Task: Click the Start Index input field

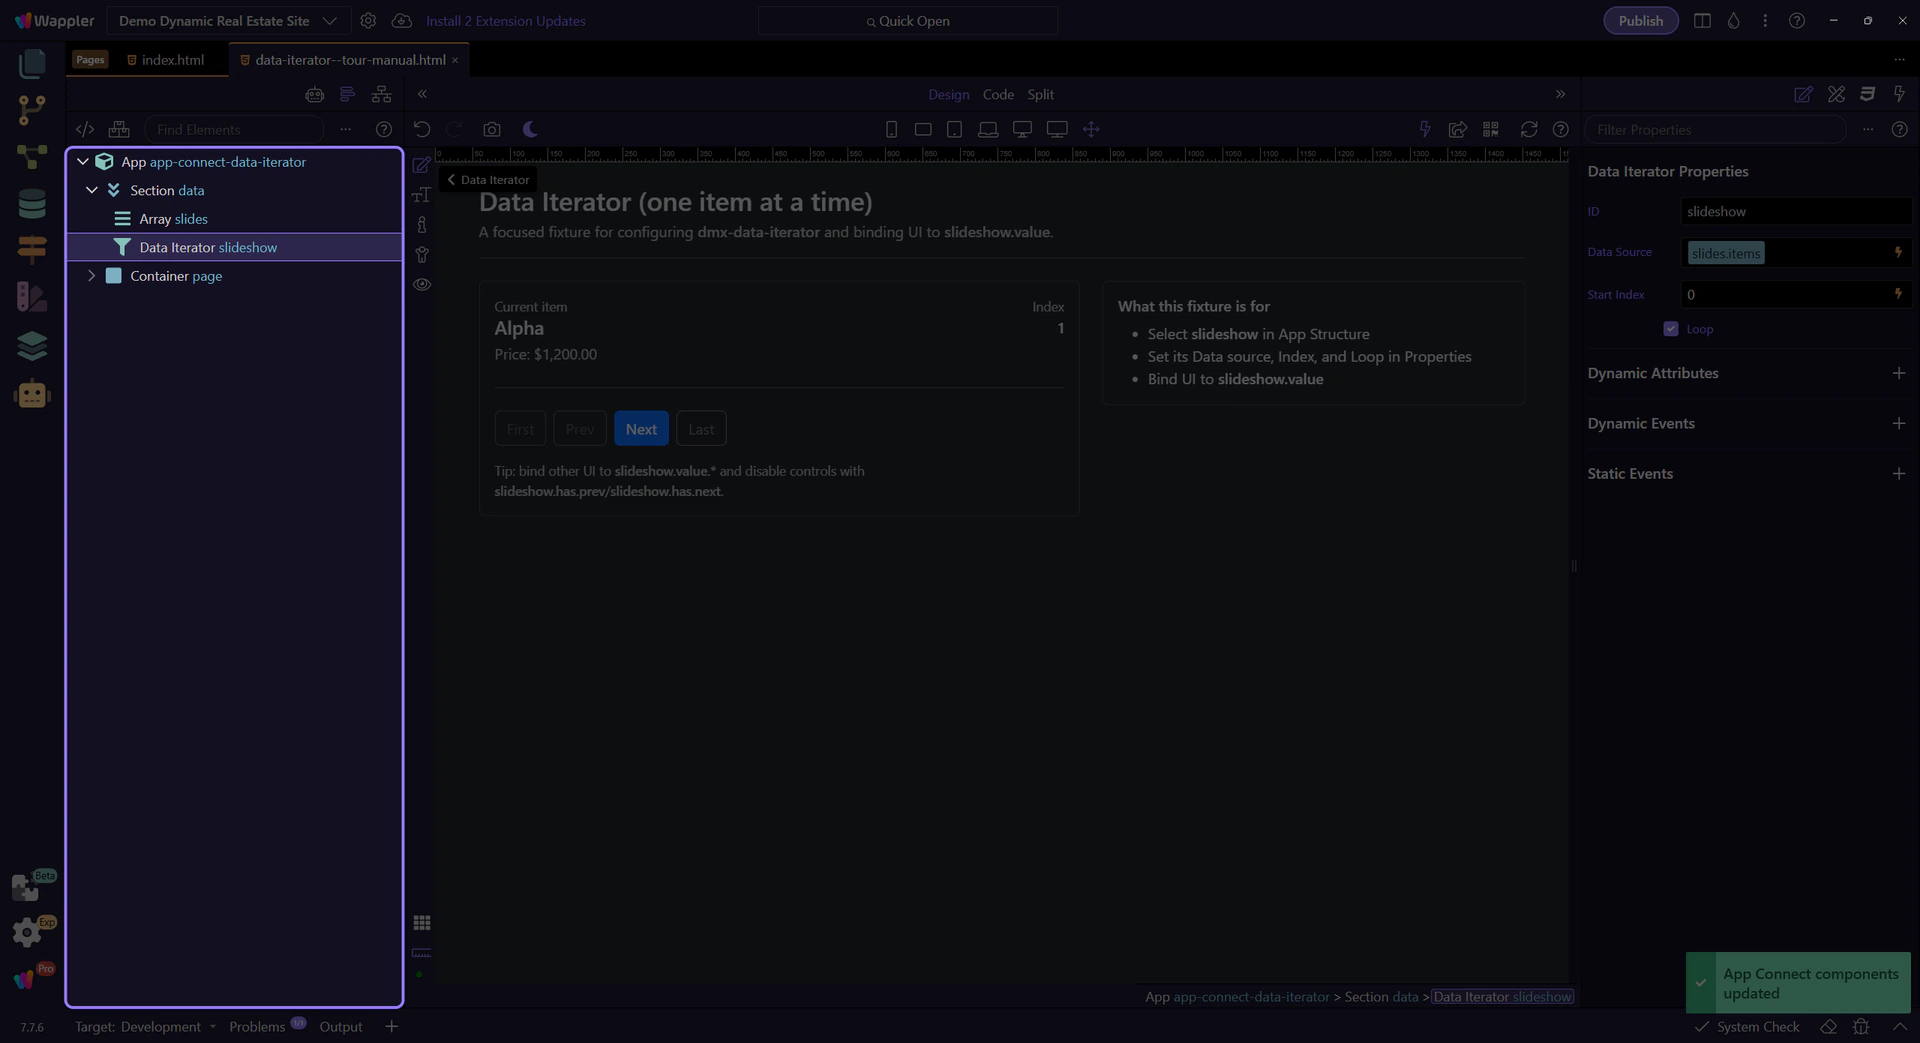Action: click(x=1785, y=294)
